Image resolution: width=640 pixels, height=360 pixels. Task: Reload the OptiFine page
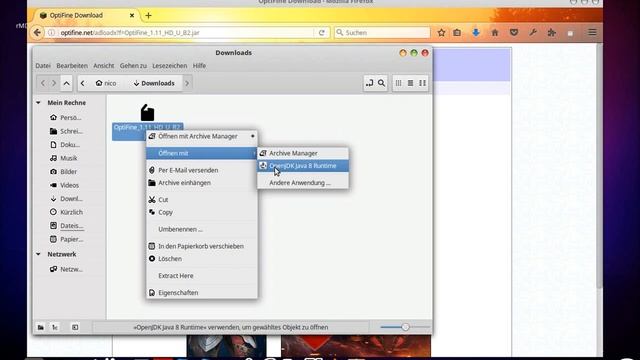[322, 33]
